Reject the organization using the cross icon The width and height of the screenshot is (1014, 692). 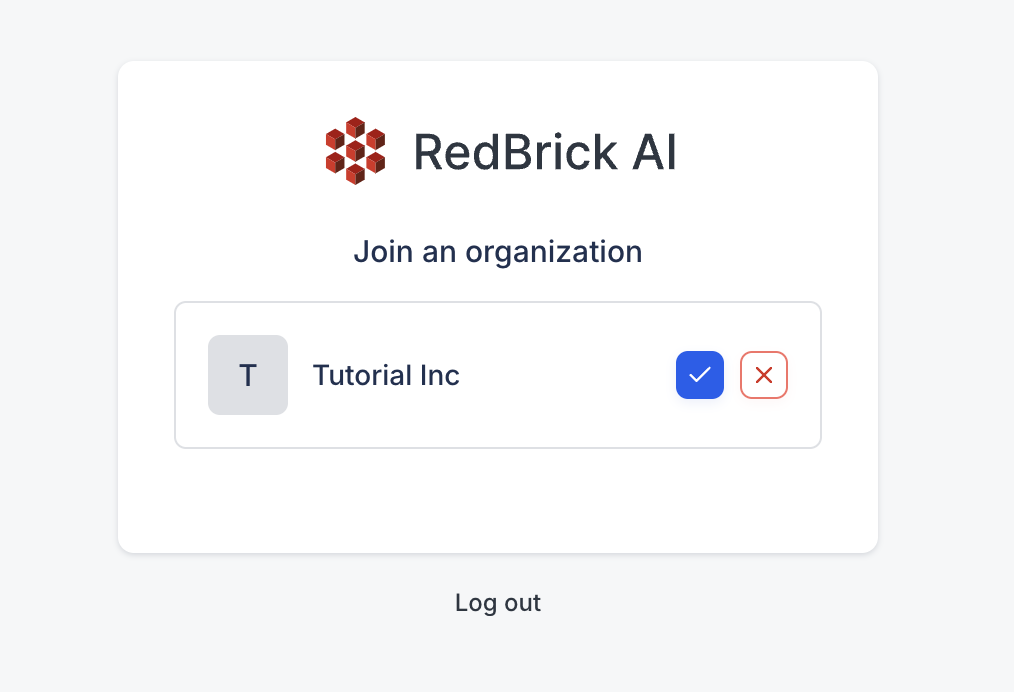[x=764, y=375]
